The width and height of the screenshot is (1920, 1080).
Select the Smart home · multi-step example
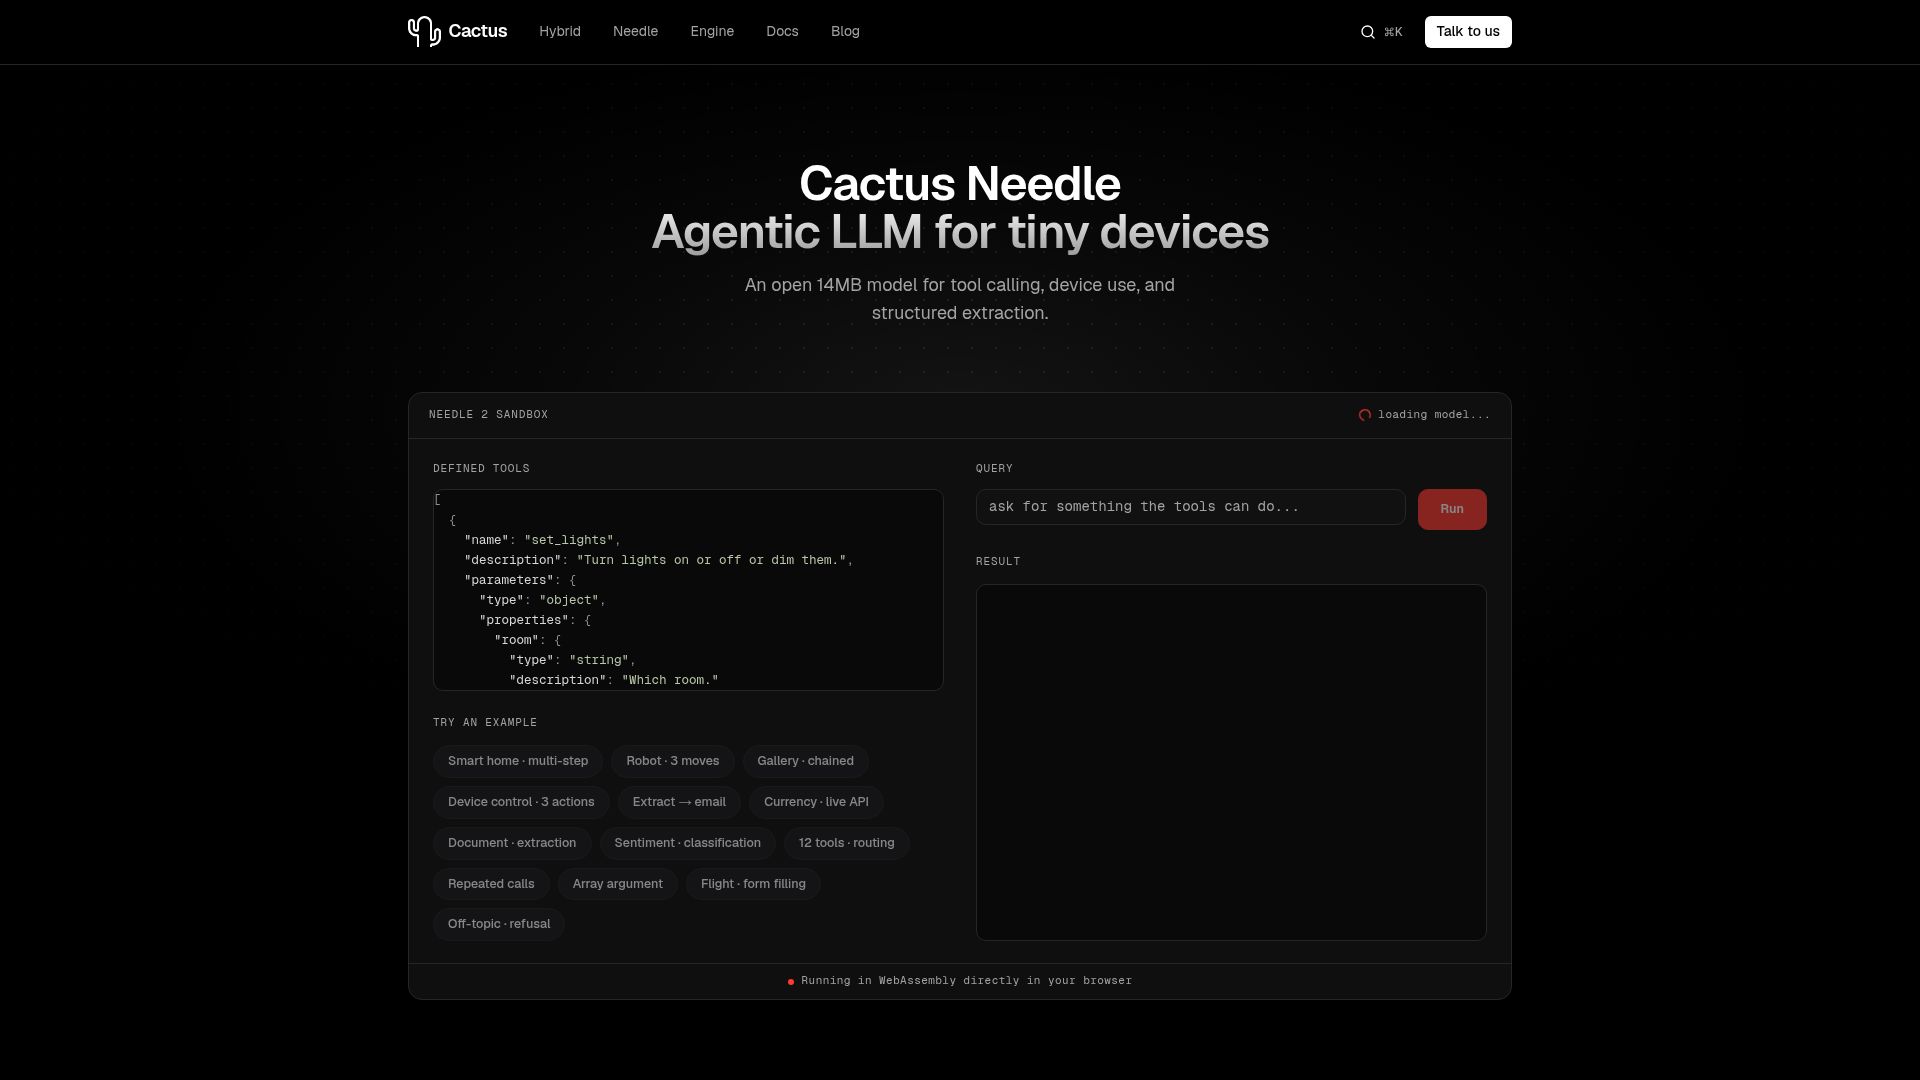pos(518,762)
